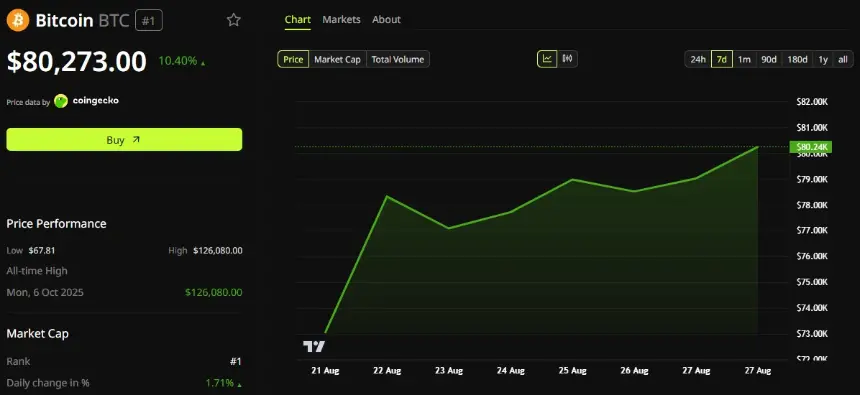
Task: Switch to candlestick chart view icon
Action: click(567, 59)
